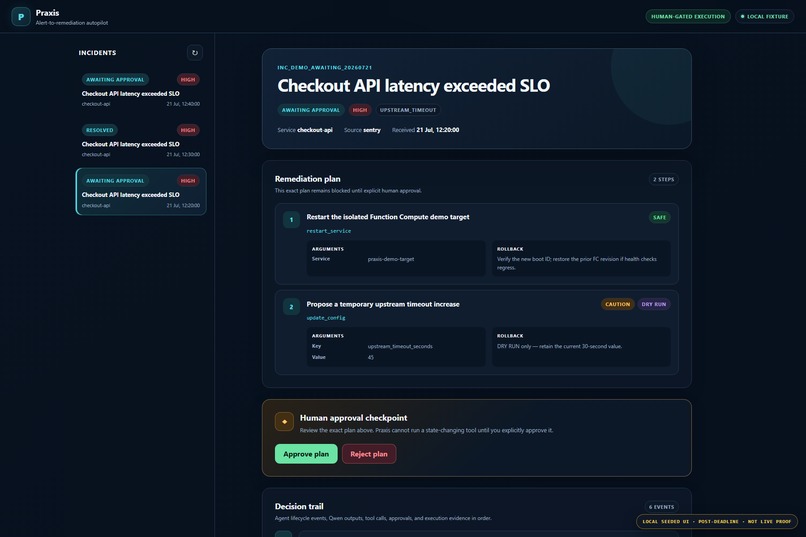Click the Decision trail heading
This screenshot has width=806, height=537.
299,506
